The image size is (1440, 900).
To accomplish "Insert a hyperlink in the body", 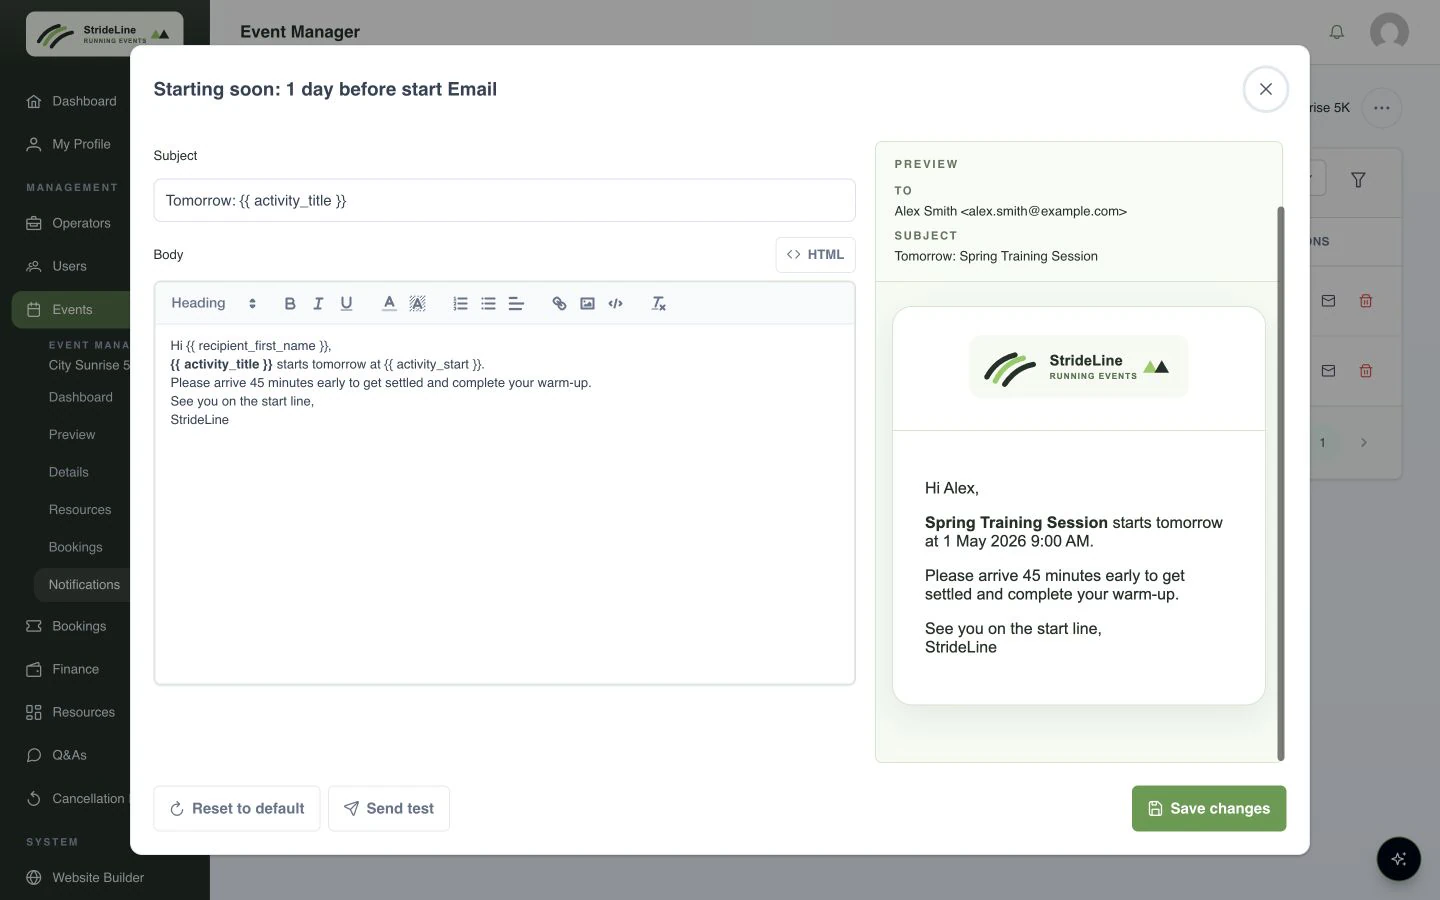I will click(x=559, y=303).
